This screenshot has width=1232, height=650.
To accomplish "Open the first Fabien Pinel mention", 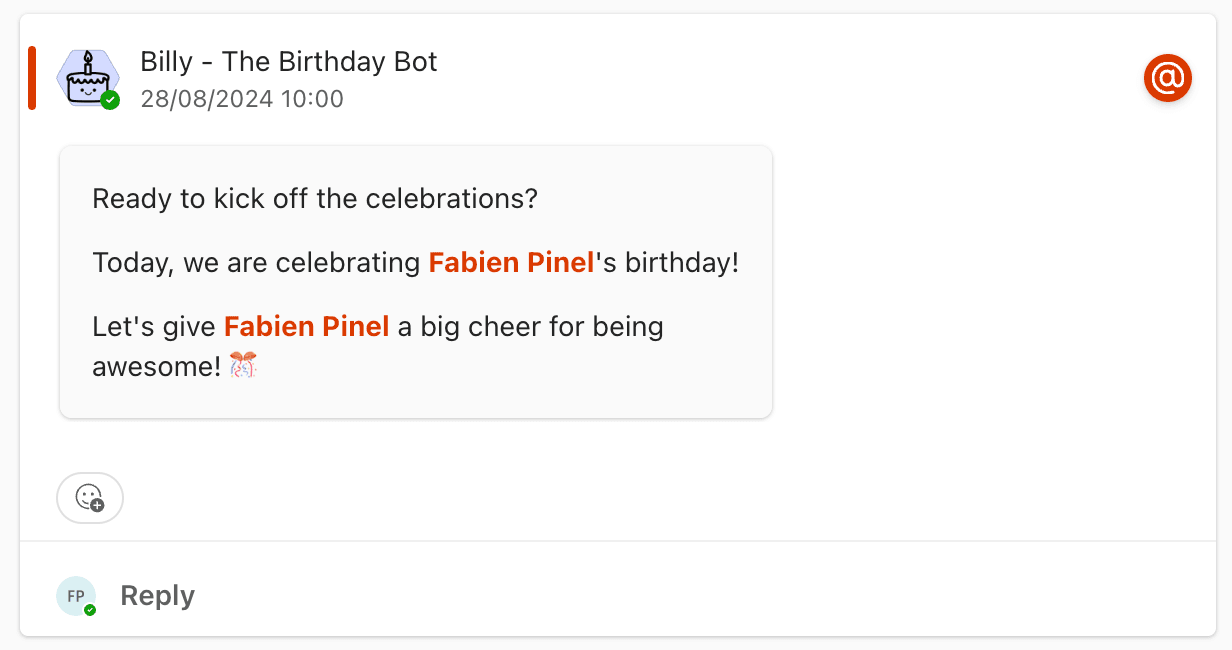I will coord(510,262).
